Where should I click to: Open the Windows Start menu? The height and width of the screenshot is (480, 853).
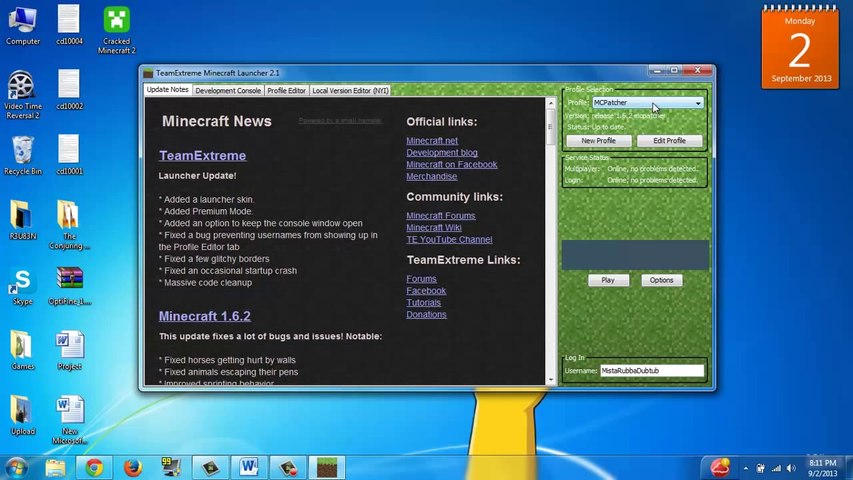pos(16,467)
